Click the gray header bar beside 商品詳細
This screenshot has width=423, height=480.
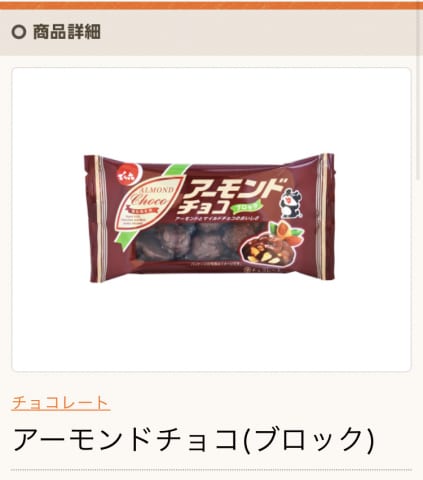click(260, 33)
